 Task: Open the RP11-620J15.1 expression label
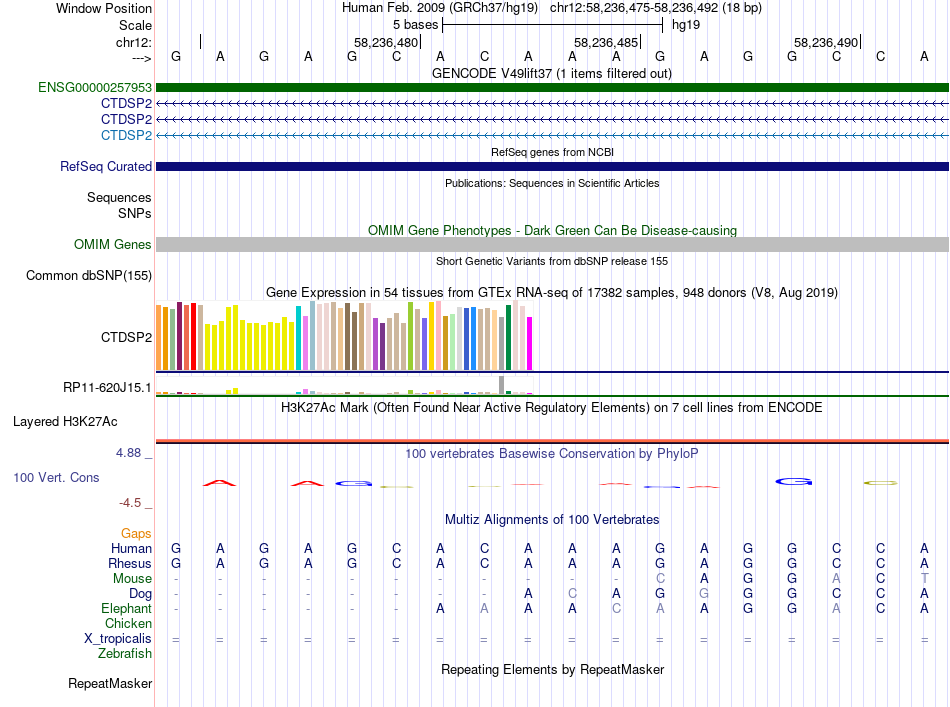pos(107,387)
